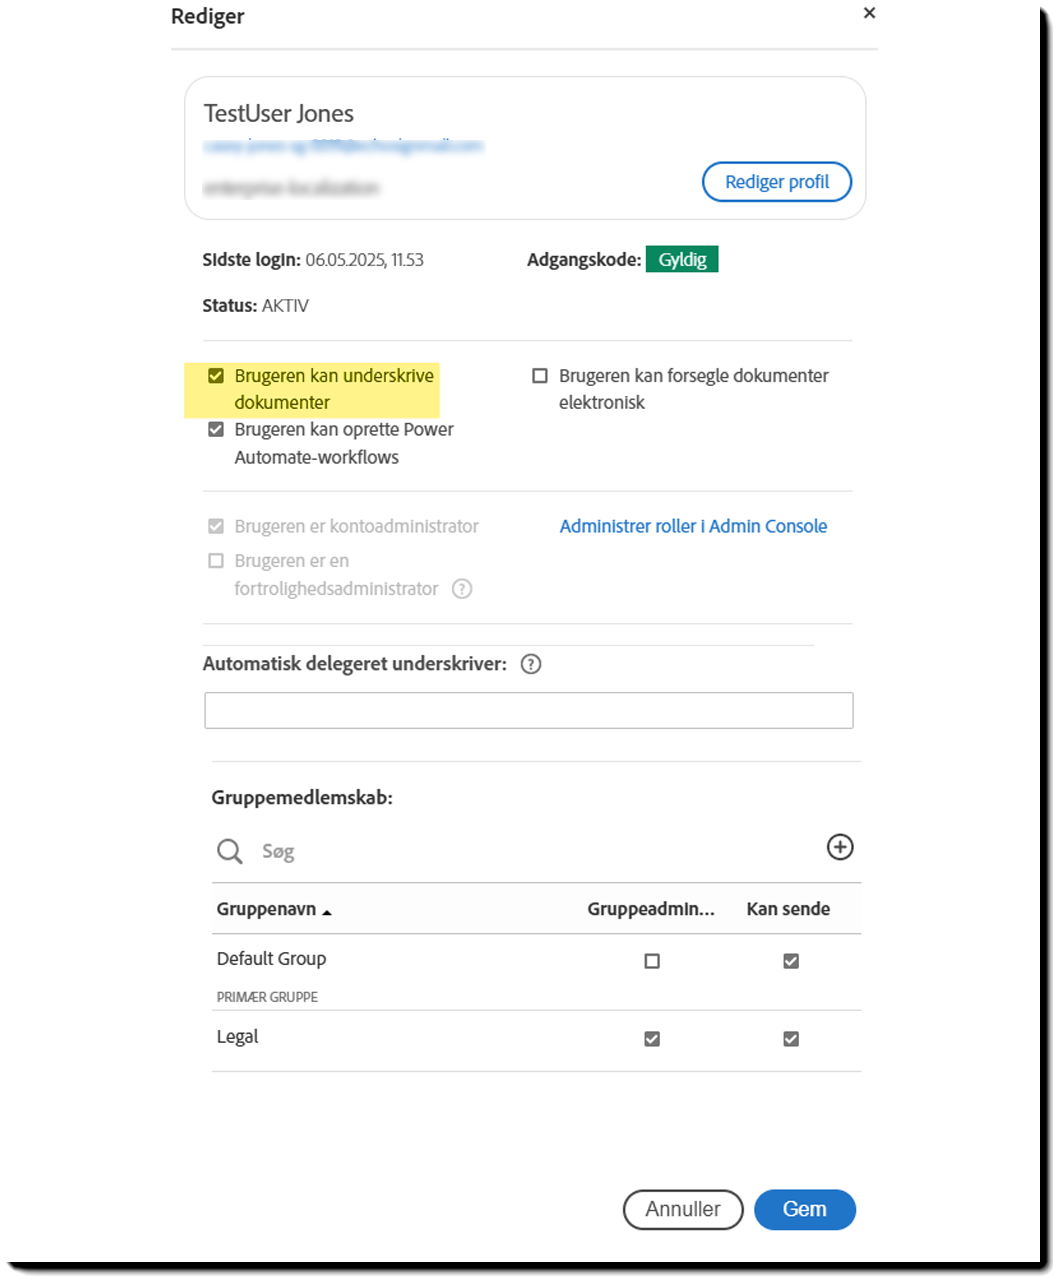Viewport: 1053px width, 1276px height.
Task: Check Gruppeadmin box for Default Group
Action: click(652, 961)
